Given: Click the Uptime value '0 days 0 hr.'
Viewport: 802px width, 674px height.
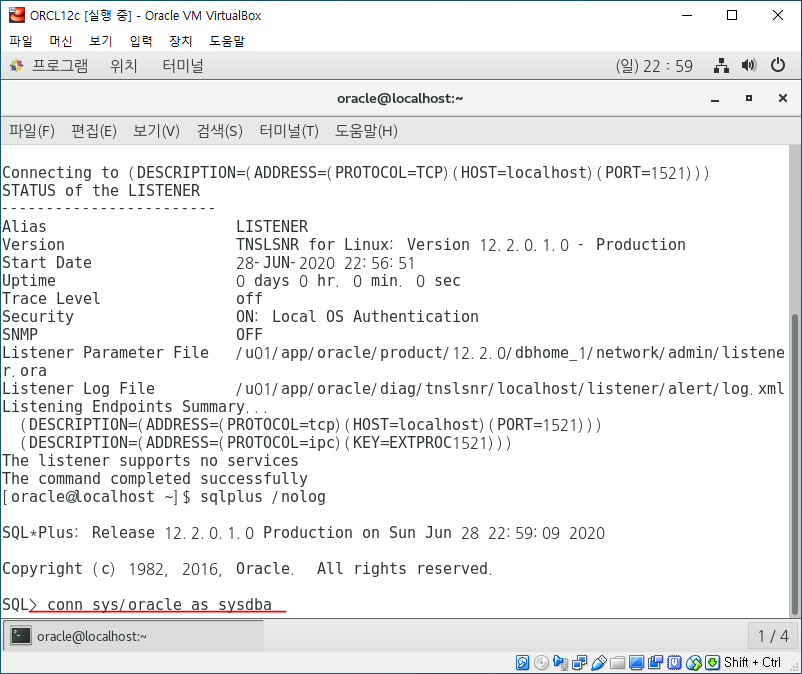Looking at the screenshot, I should (x=287, y=281).
